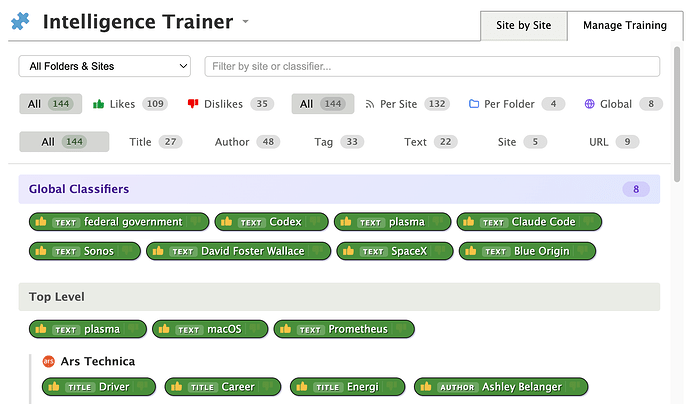Click thumbs-up icon on Ashley Belanger pill
This screenshot has width=690, height=404.
[426, 387]
